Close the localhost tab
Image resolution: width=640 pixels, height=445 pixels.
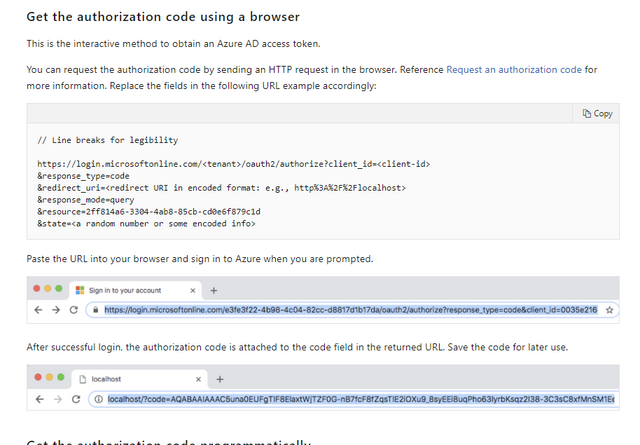[x=198, y=379]
